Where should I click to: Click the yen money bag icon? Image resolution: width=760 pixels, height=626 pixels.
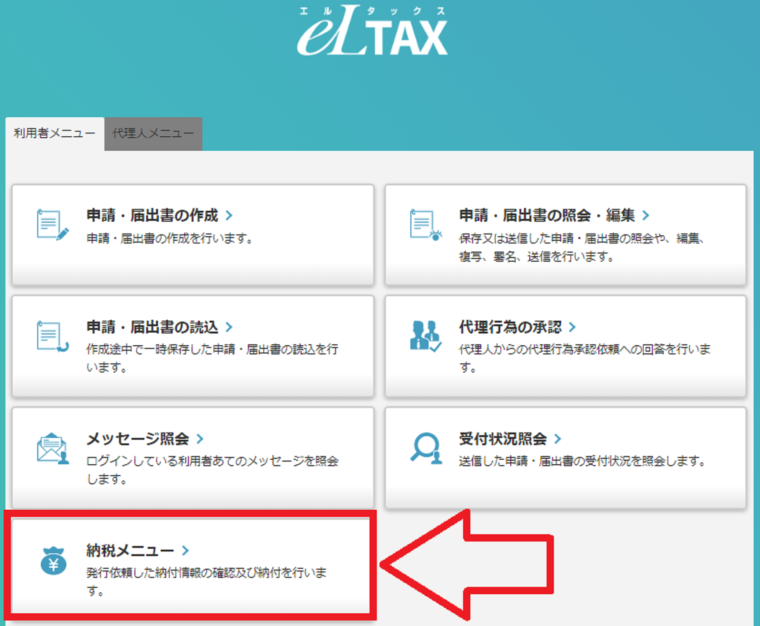pos(53,561)
